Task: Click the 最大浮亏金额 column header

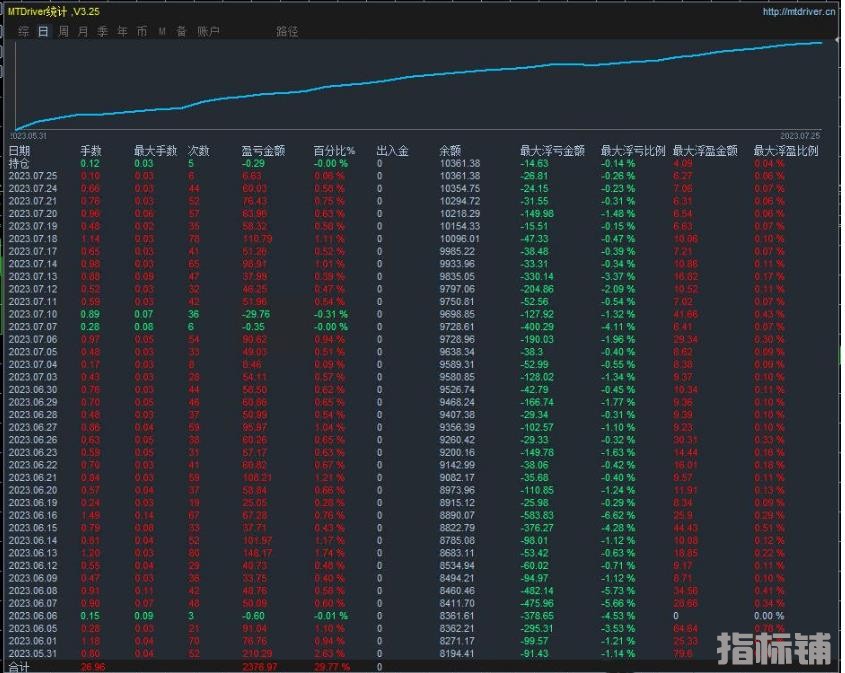Action: tap(552, 151)
